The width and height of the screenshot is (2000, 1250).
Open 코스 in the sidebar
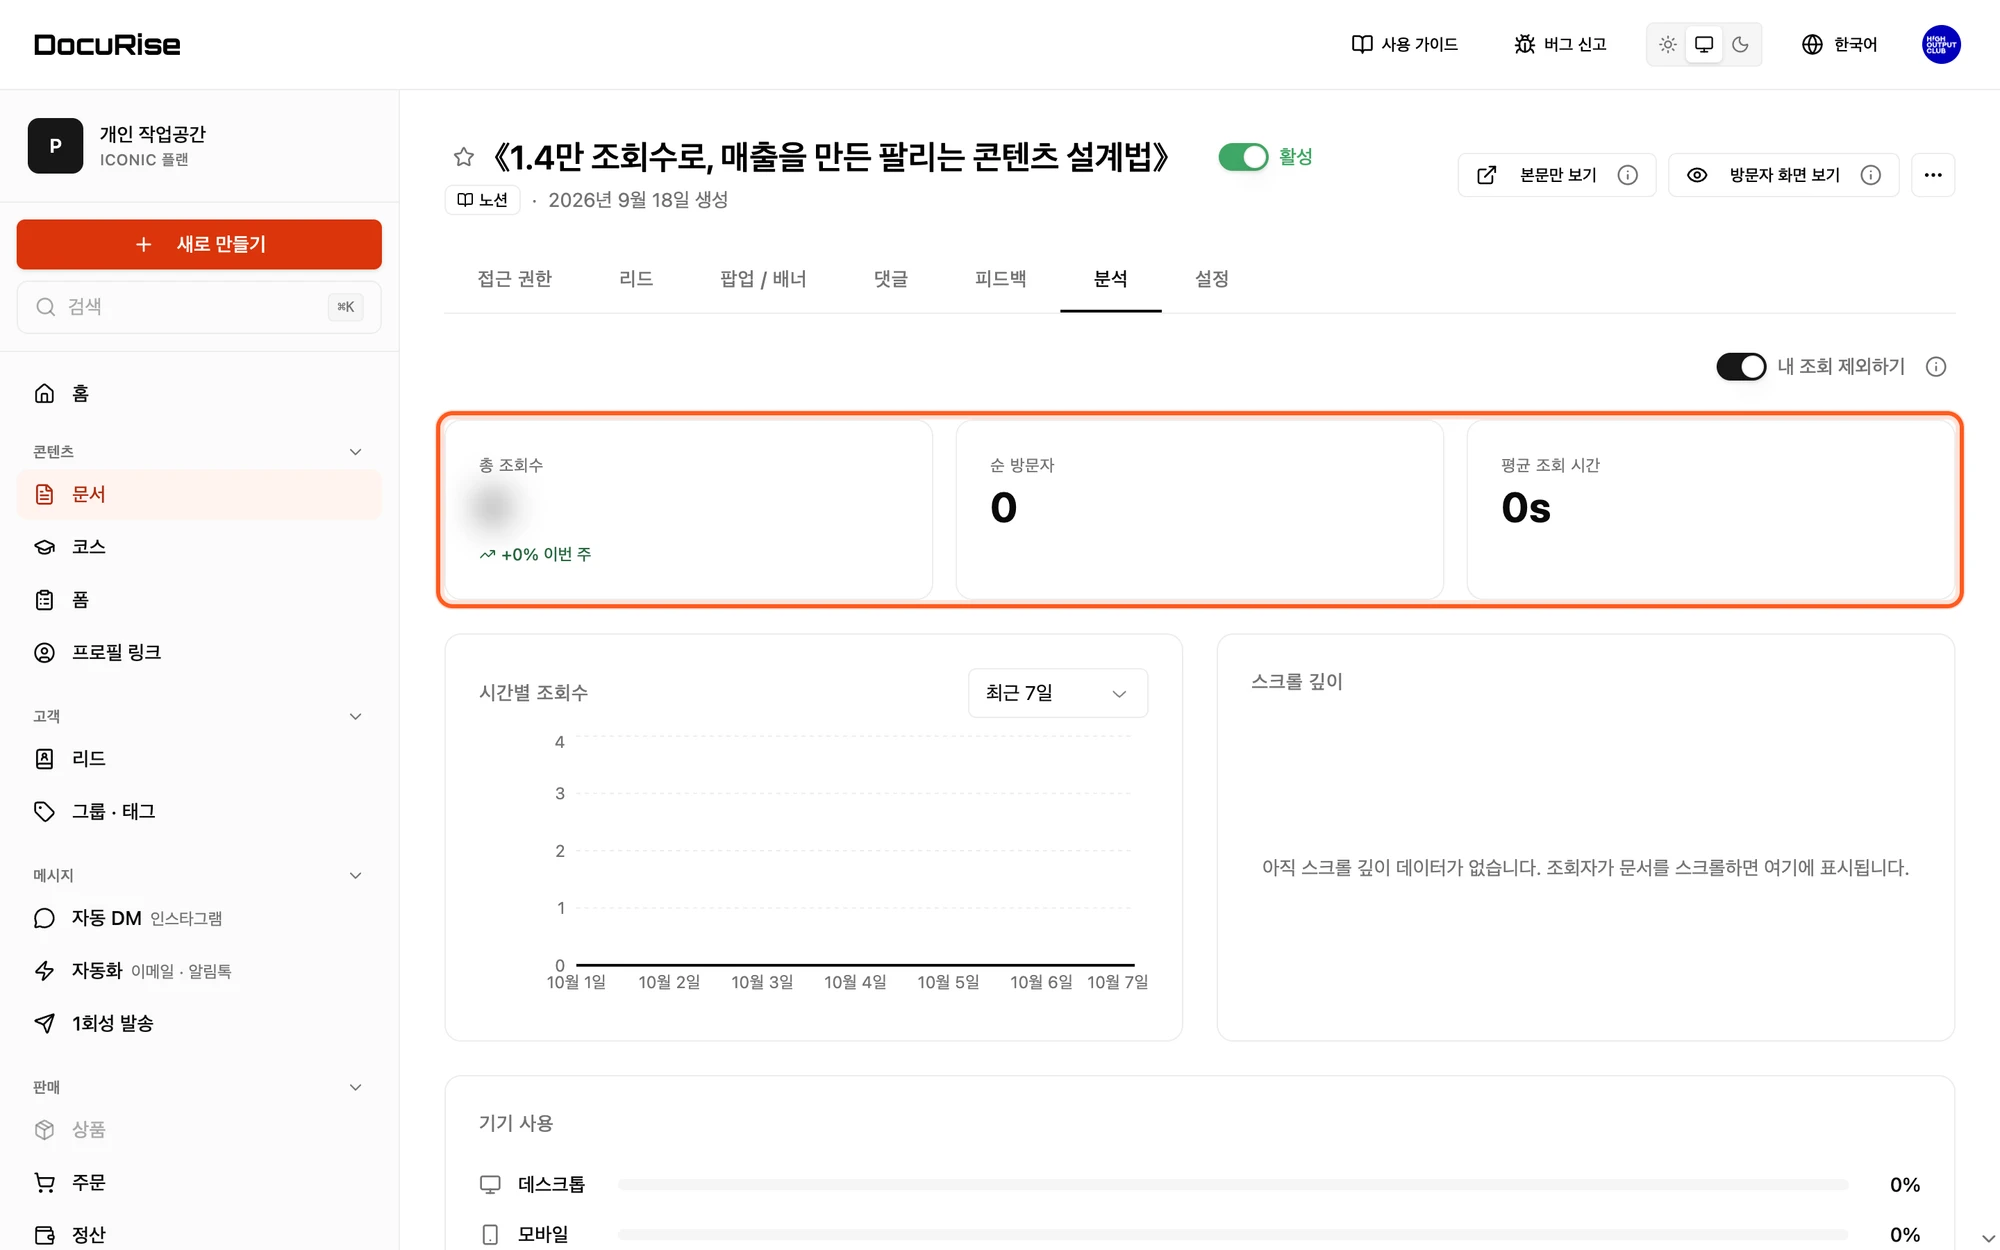pyautogui.click(x=199, y=547)
